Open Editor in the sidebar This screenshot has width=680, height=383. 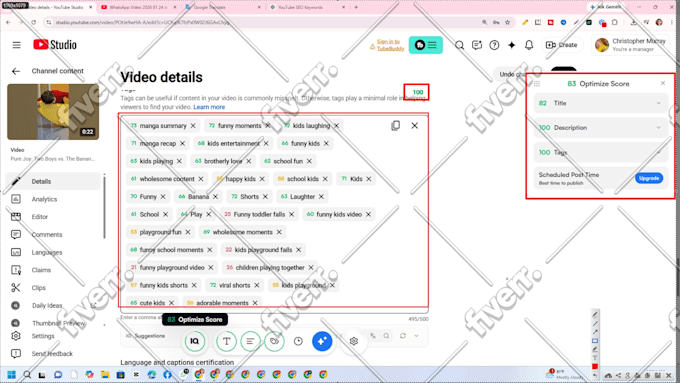point(54,217)
